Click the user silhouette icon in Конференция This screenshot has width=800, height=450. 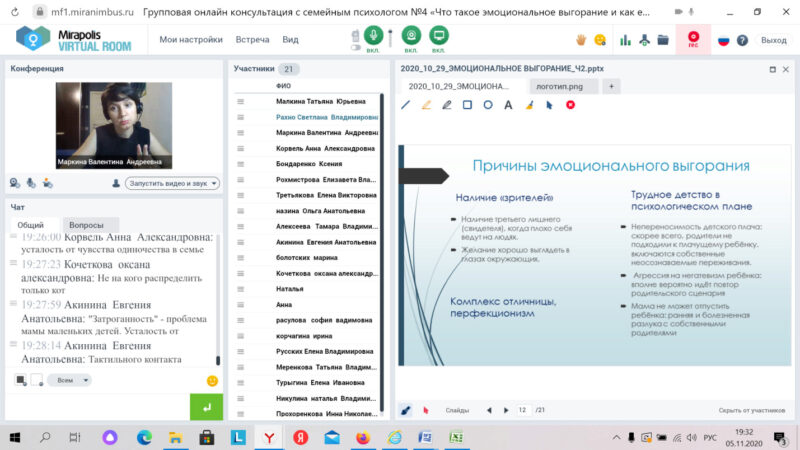[x=116, y=183]
